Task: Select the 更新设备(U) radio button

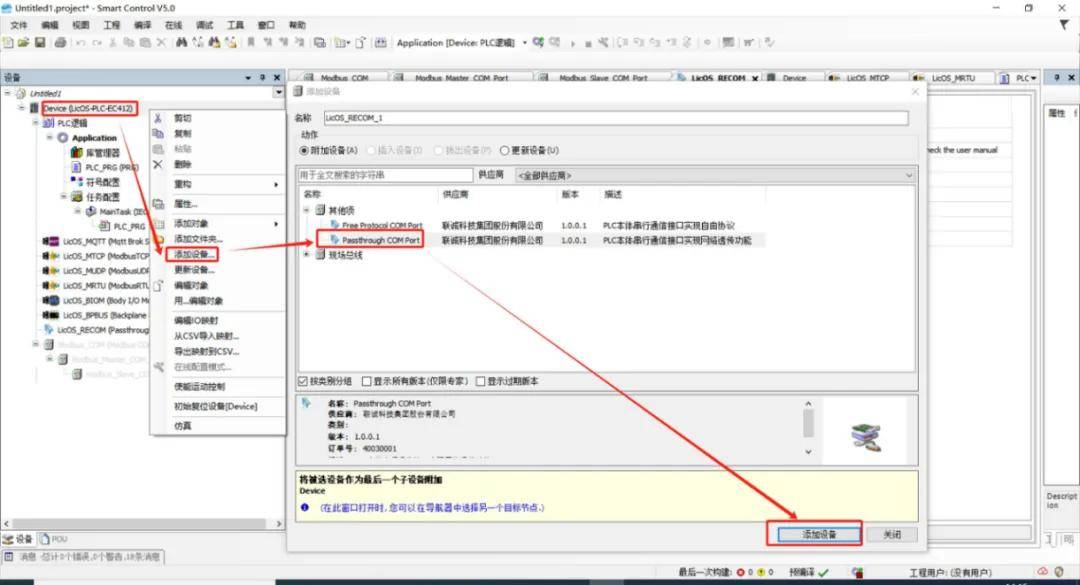Action: pyautogui.click(x=505, y=150)
